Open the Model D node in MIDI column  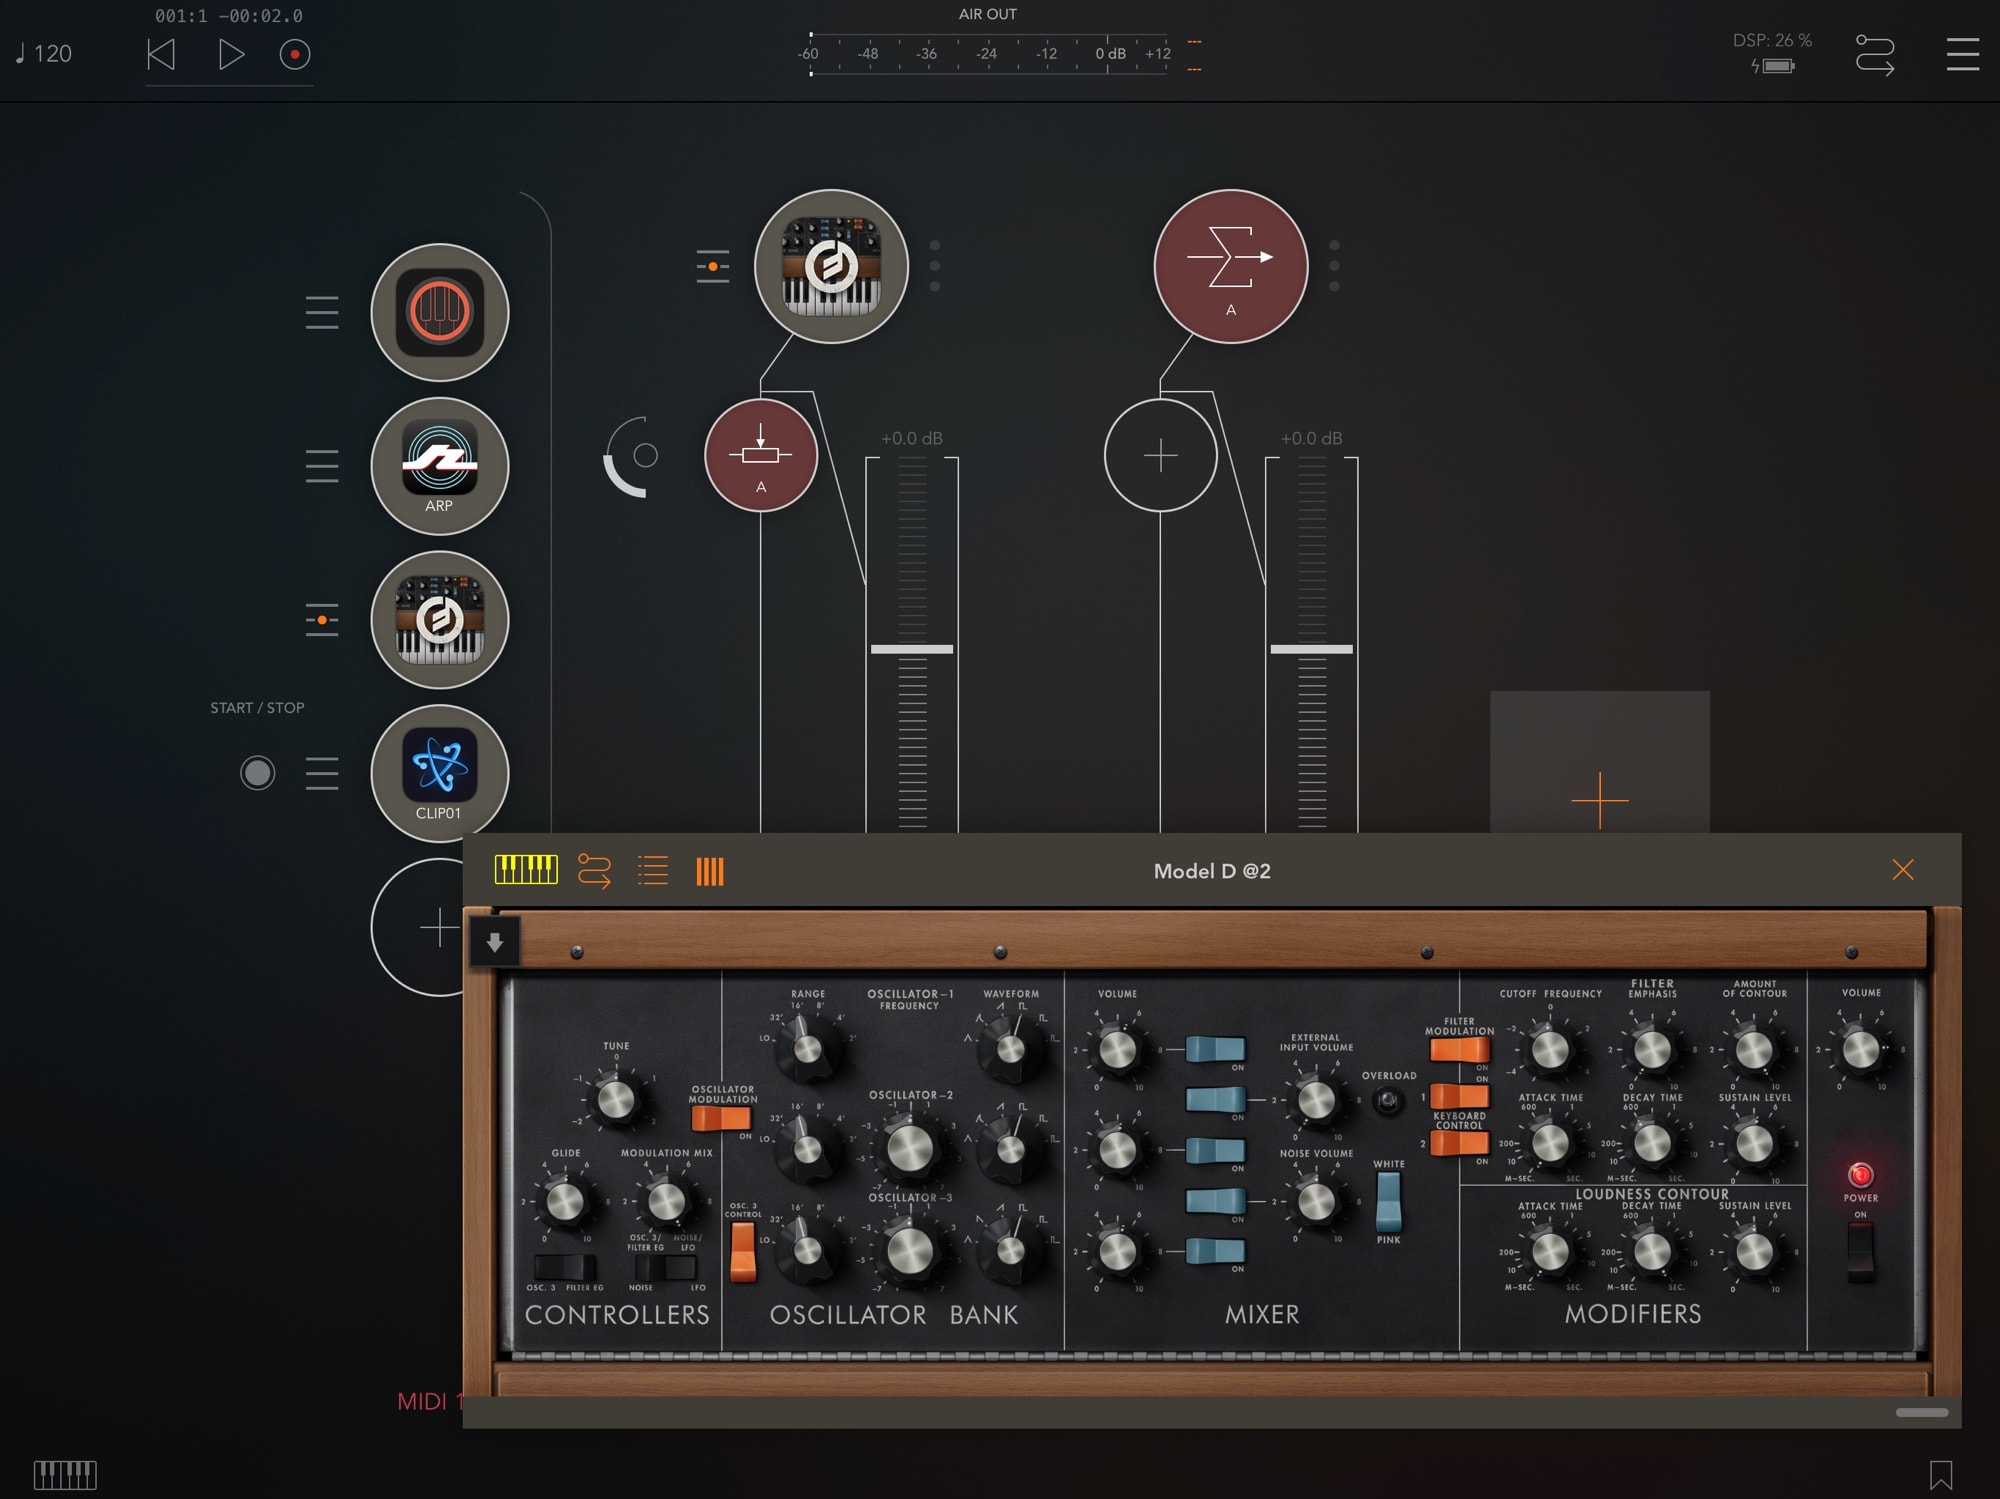(x=440, y=620)
